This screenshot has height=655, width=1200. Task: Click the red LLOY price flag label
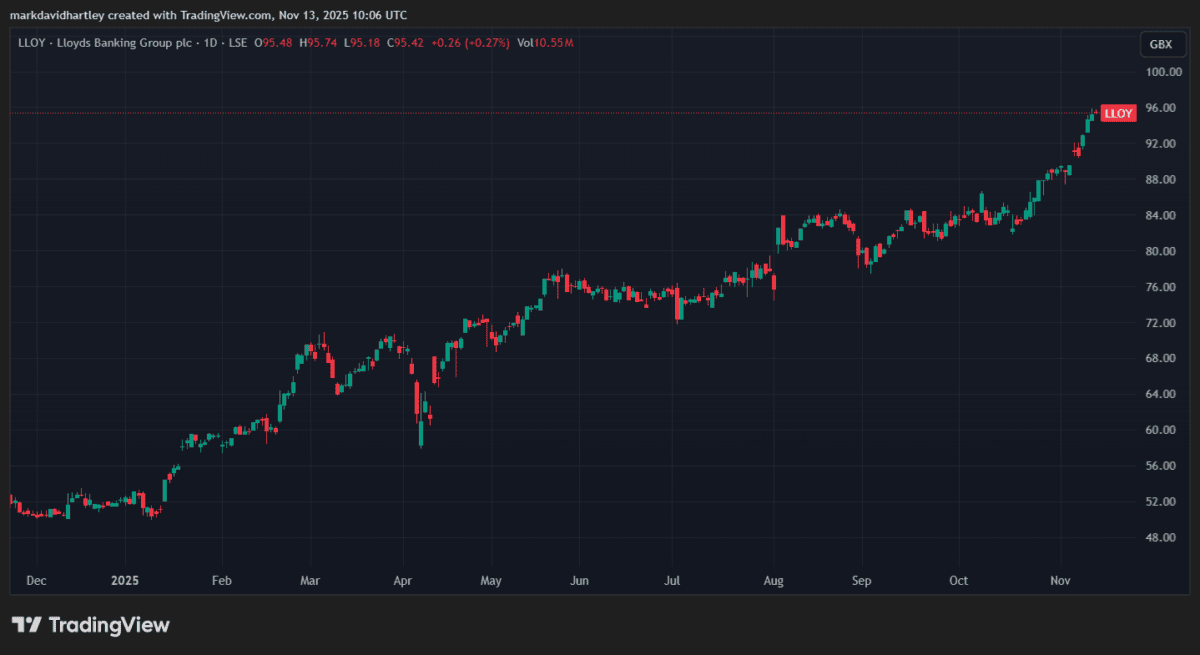point(1117,112)
